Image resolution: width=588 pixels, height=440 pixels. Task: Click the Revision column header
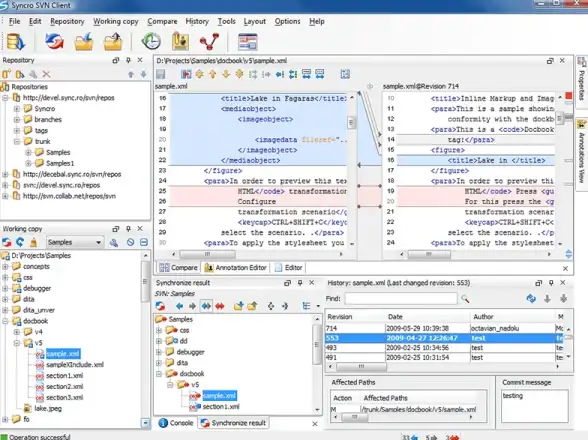coord(355,317)
